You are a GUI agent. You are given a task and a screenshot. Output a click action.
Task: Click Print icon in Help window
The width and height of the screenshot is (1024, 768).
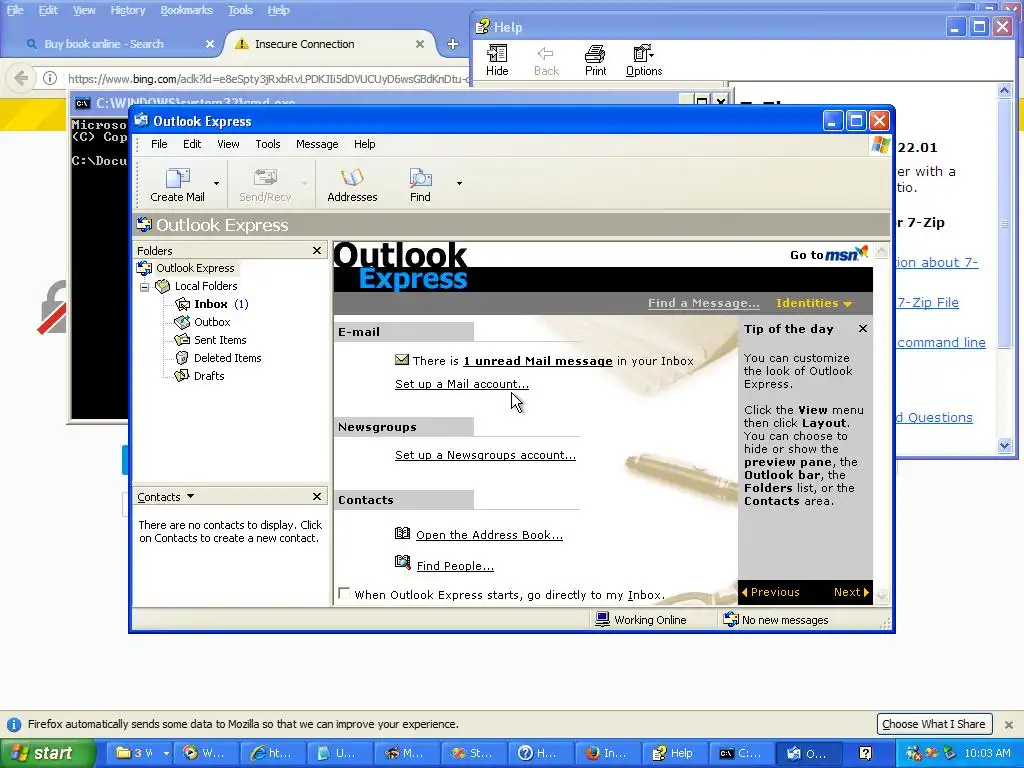[595, 54]
